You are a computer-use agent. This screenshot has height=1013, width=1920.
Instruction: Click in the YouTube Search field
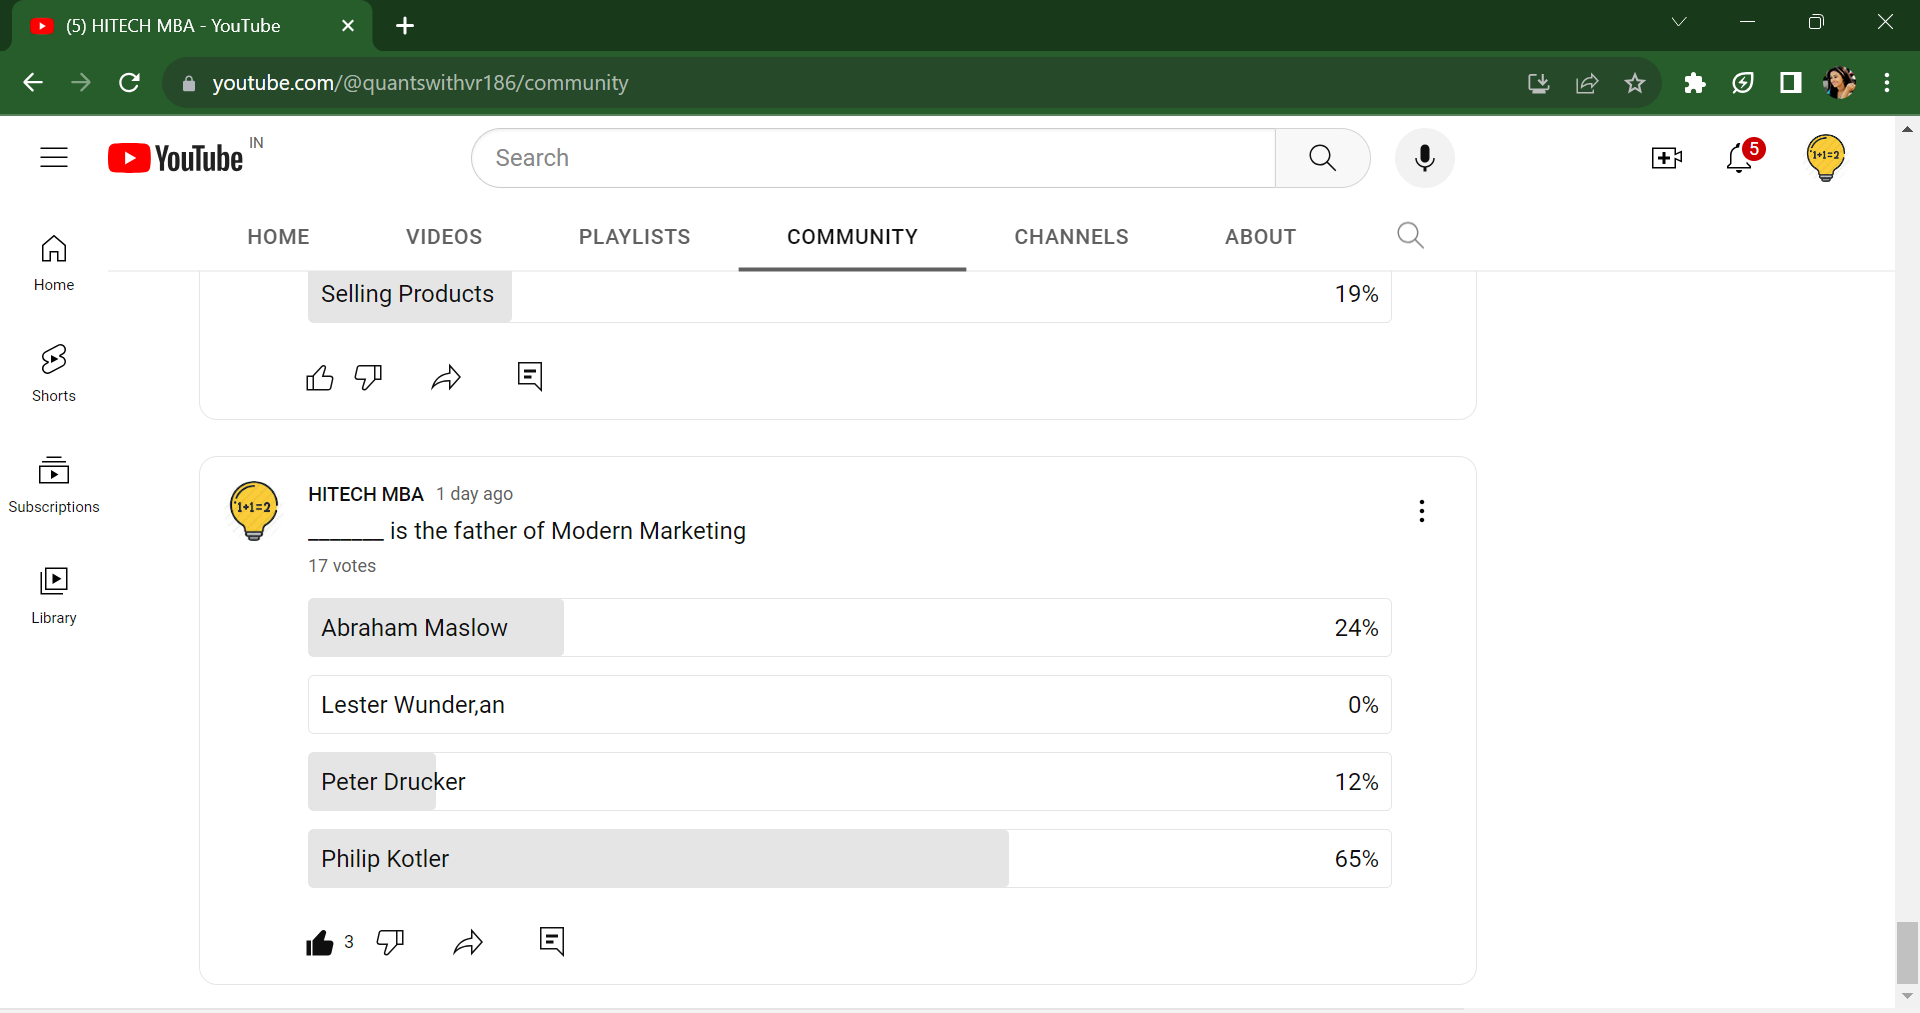coord(873,158)
